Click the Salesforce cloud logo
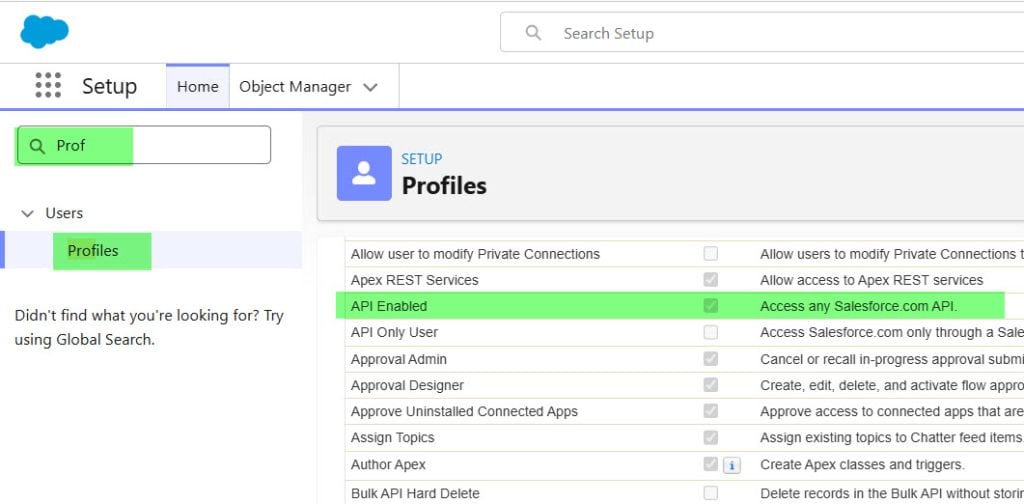This screenshot has height=504, width=1024. click(x=44, y=32)
